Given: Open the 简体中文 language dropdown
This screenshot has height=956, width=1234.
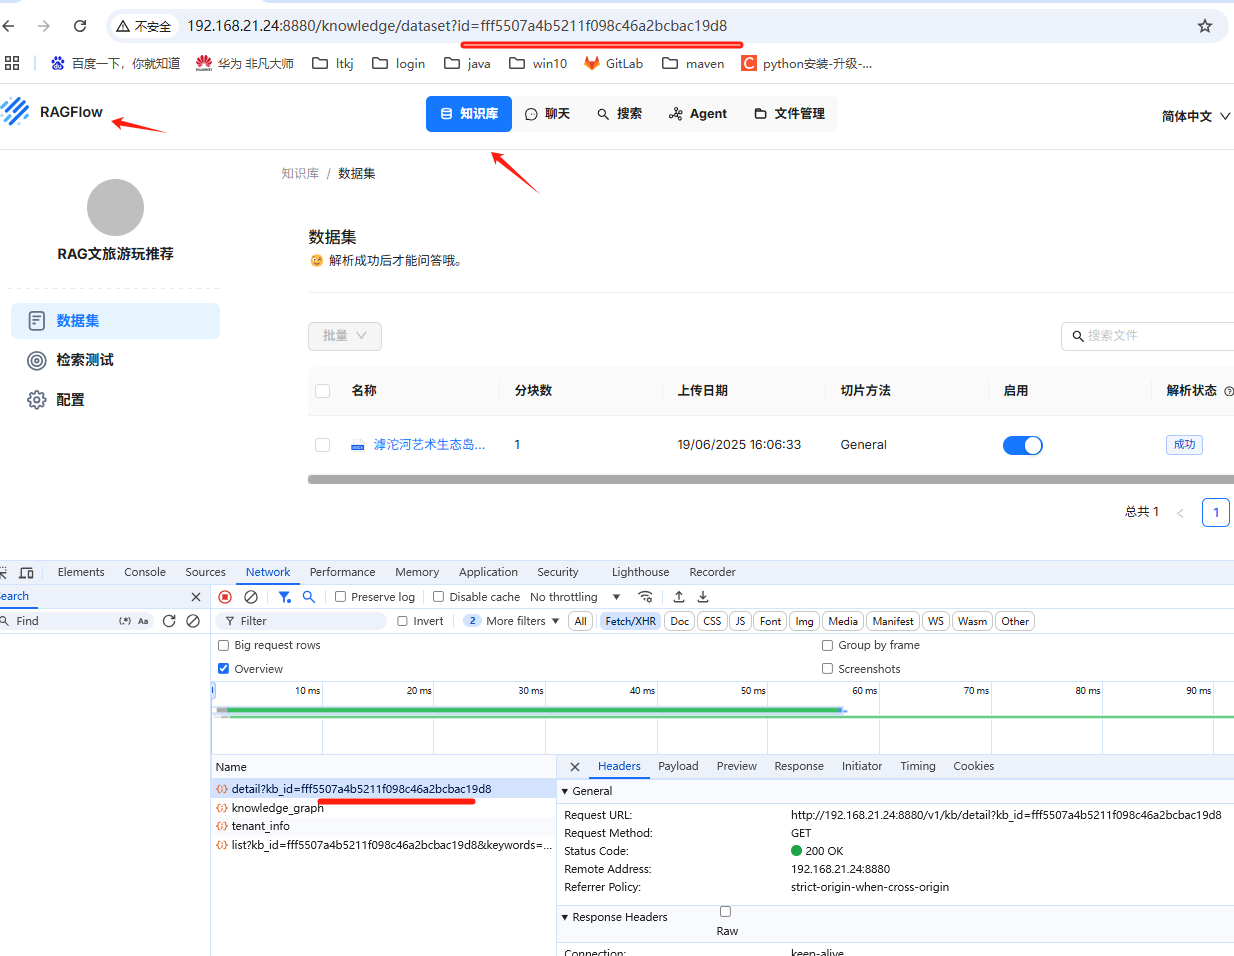Looking at the screenshot, I should click(1196, 116).
